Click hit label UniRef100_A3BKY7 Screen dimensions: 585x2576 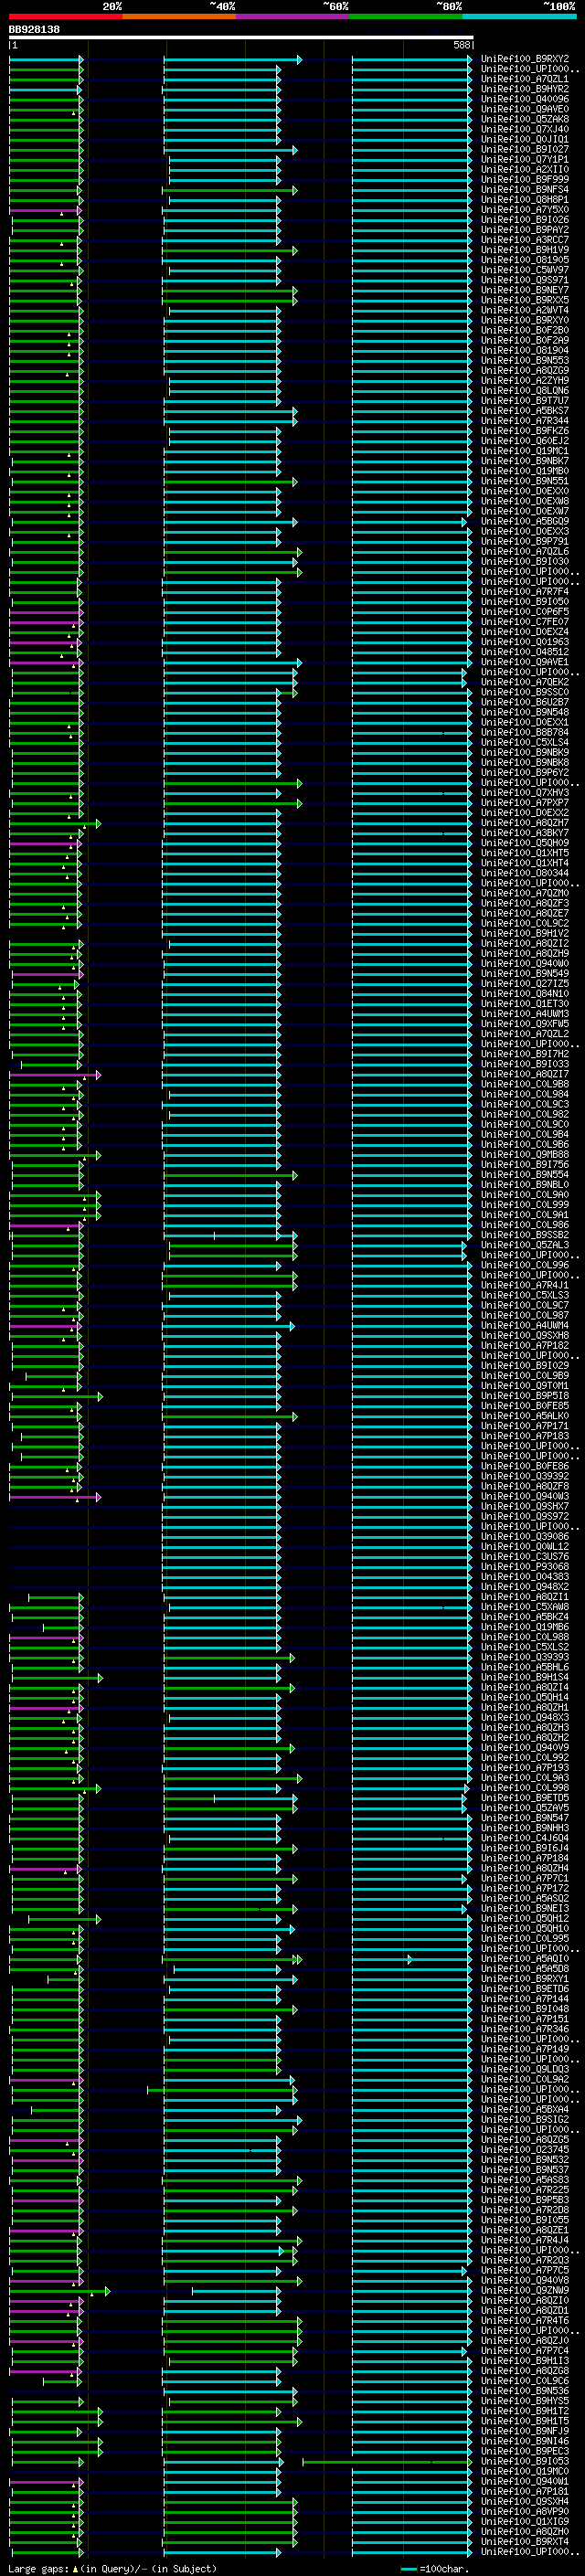pyautogui.click(x=525, y=832)
